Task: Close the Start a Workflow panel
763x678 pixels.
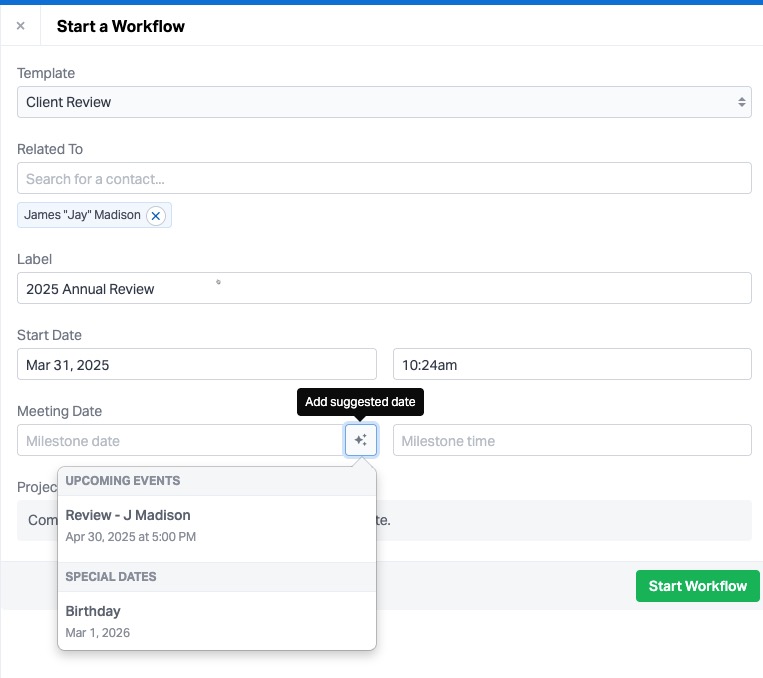Action: (x=20, y=26)
